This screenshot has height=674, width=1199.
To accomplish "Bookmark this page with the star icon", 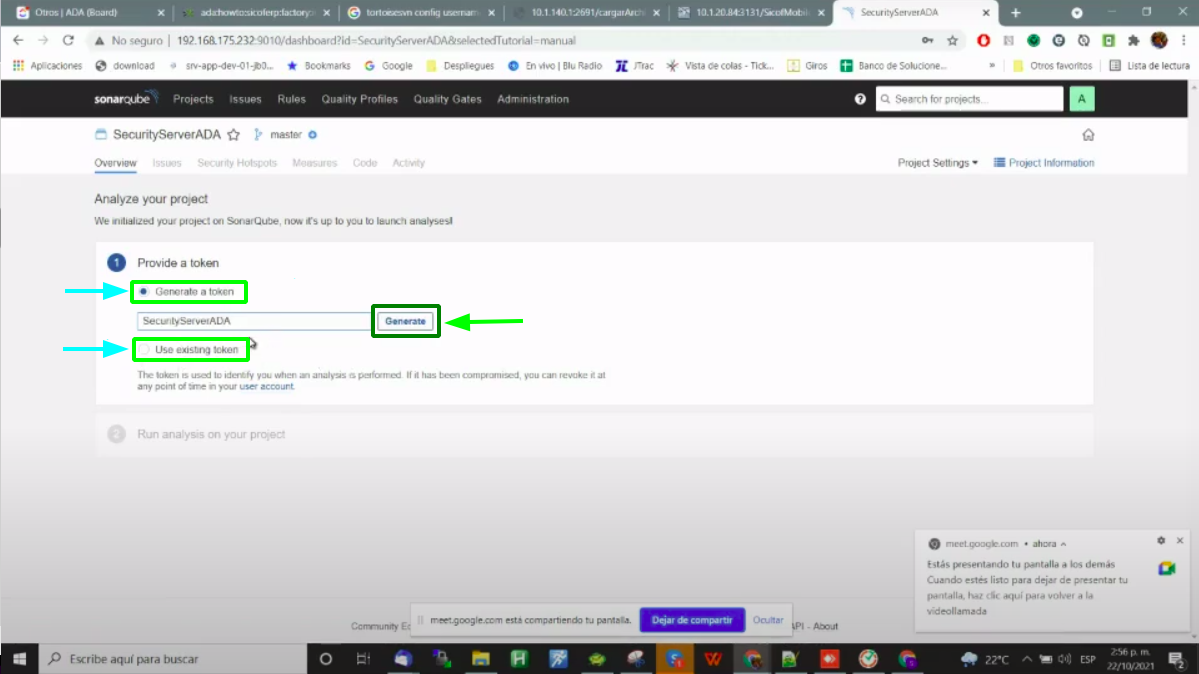I will tap(953, 41).
